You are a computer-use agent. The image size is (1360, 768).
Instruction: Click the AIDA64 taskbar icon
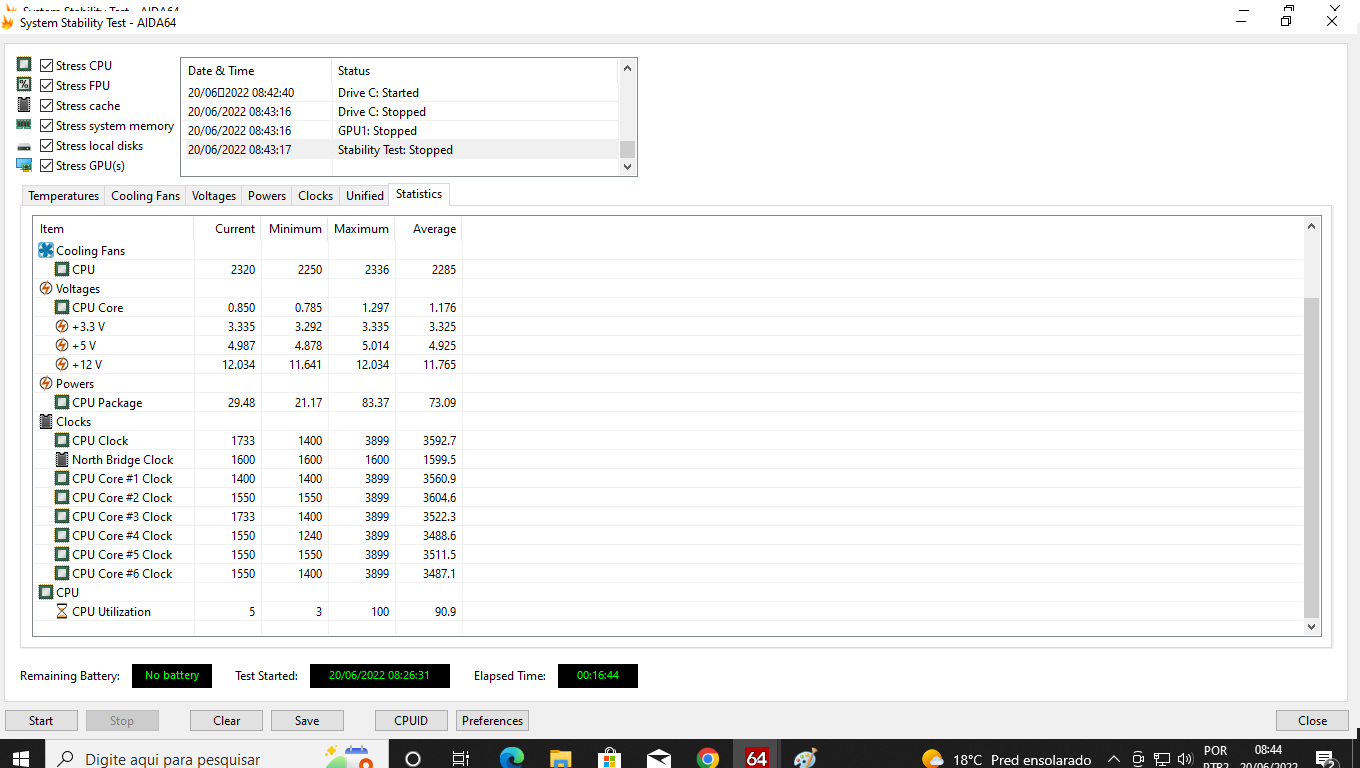(757, 758)
